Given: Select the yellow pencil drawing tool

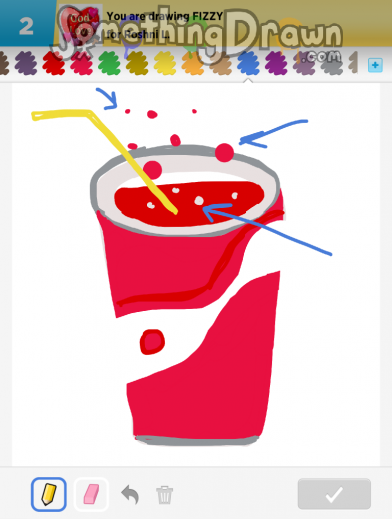Looking at the screenshot, I should (49, 494).
